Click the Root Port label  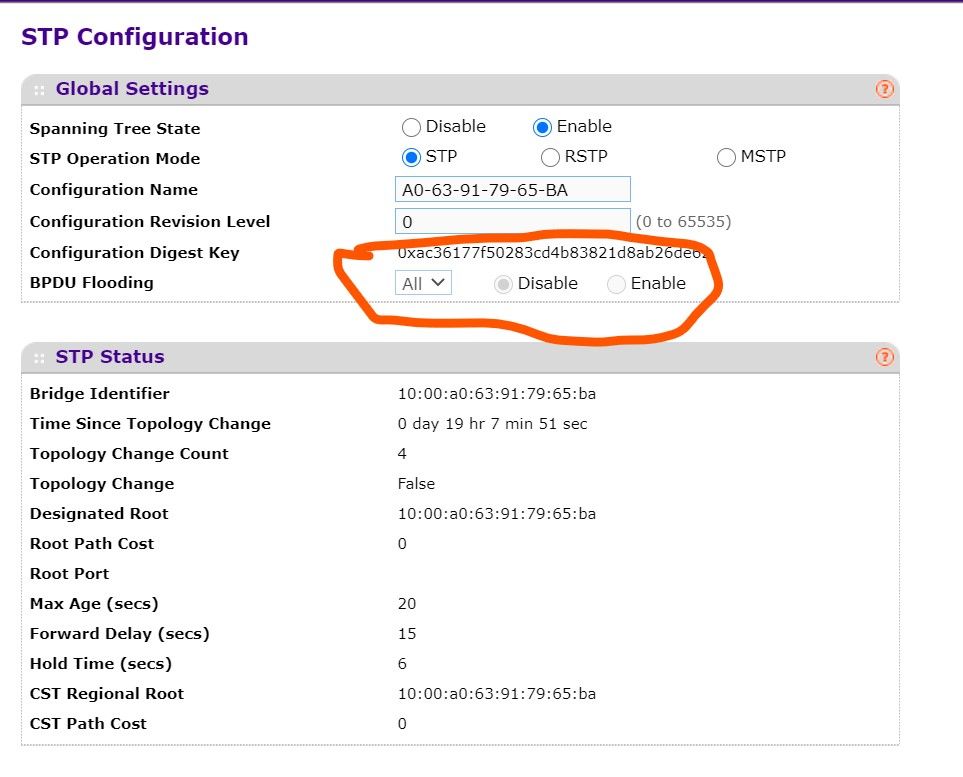point(69,574)
